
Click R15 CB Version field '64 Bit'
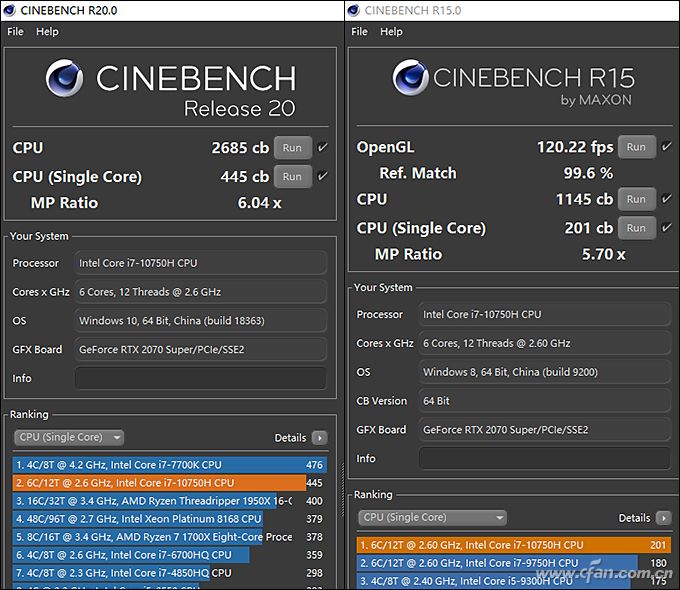pos(545,401)
